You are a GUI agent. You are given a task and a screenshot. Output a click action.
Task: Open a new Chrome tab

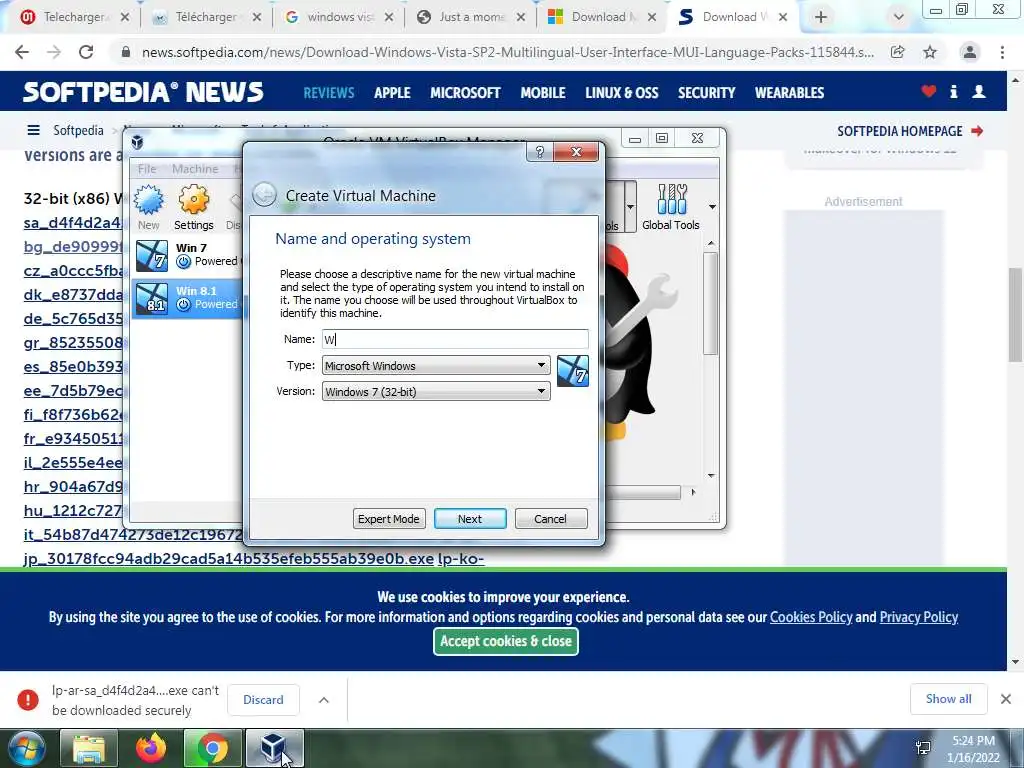click(821, 18)
